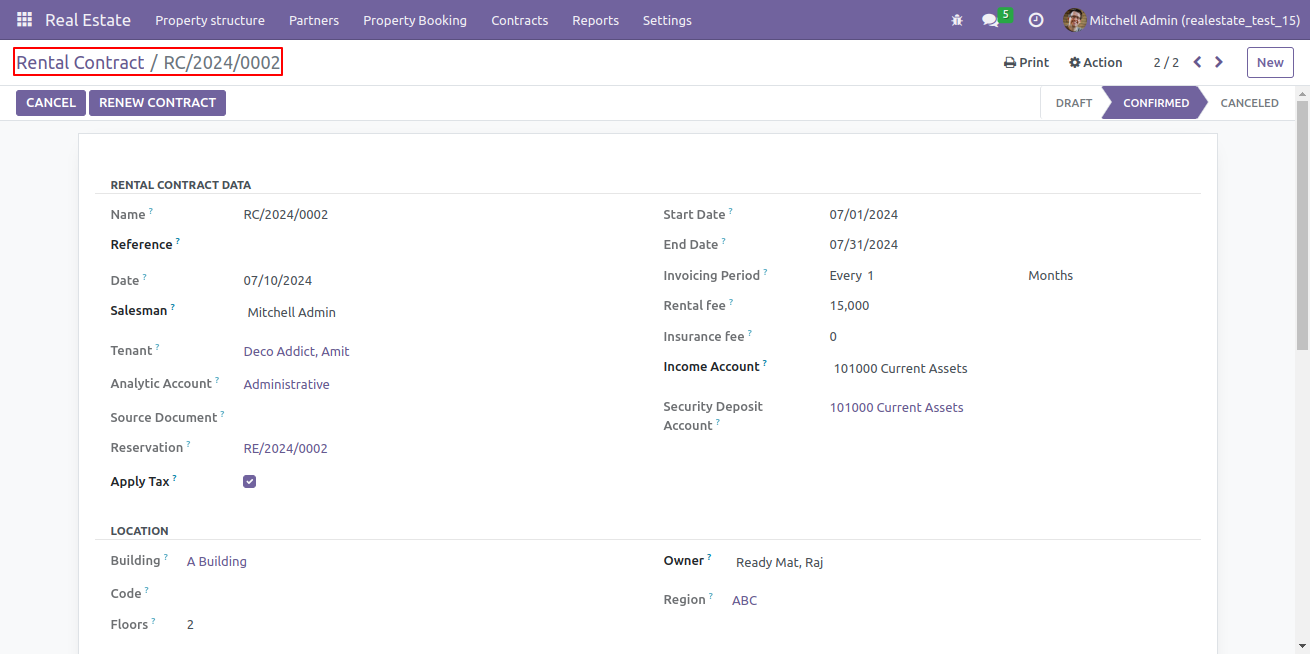This screenshot has height=654, width=1310.
Task: Go to next record arrow
Action: click(1219, 62)
